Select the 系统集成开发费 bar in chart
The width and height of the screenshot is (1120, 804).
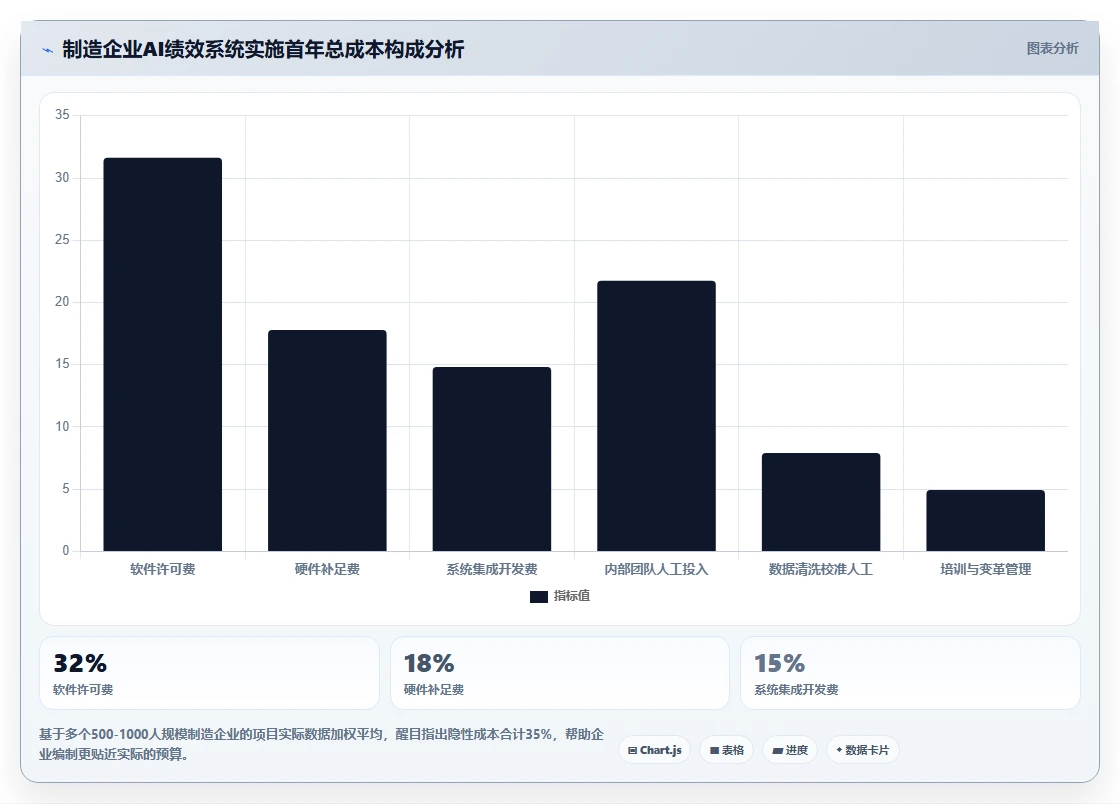pos(492,459)
